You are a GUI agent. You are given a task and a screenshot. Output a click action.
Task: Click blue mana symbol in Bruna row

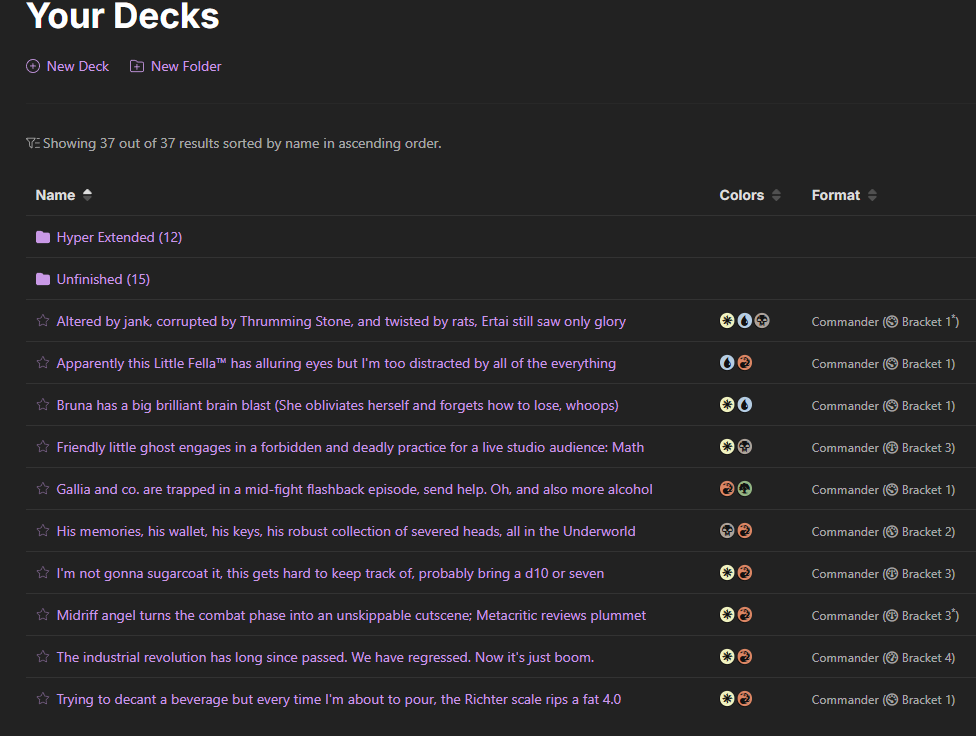(x=744, y=405)
